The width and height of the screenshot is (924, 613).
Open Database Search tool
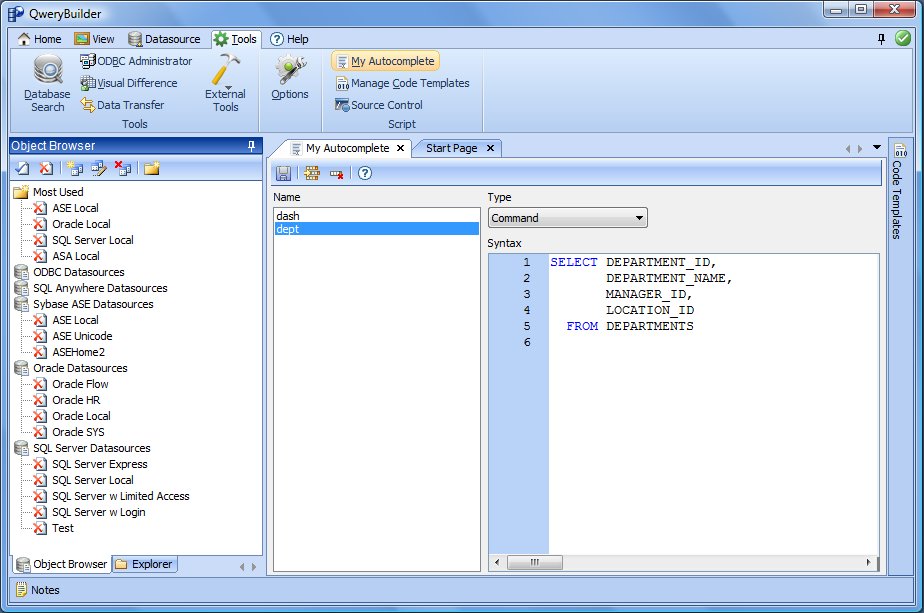(x=47, y=84)
